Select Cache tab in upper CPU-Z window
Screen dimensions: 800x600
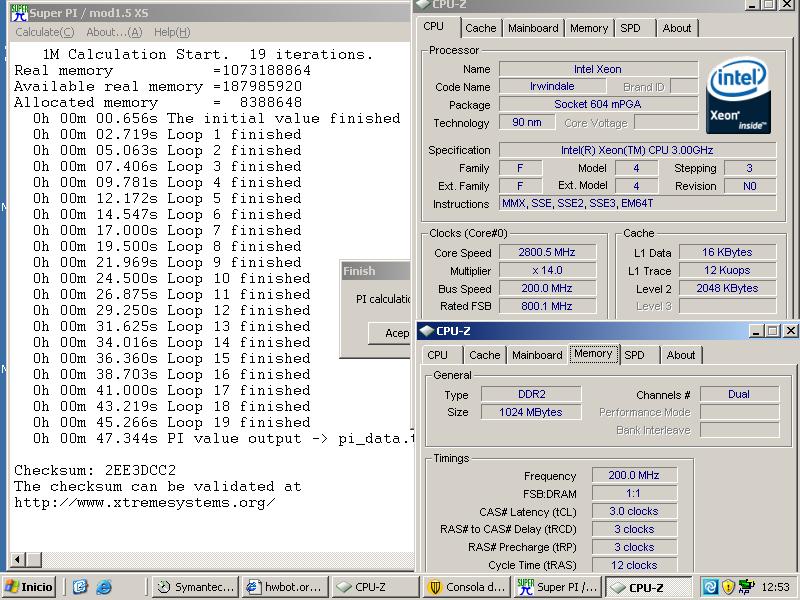point(481,28)
